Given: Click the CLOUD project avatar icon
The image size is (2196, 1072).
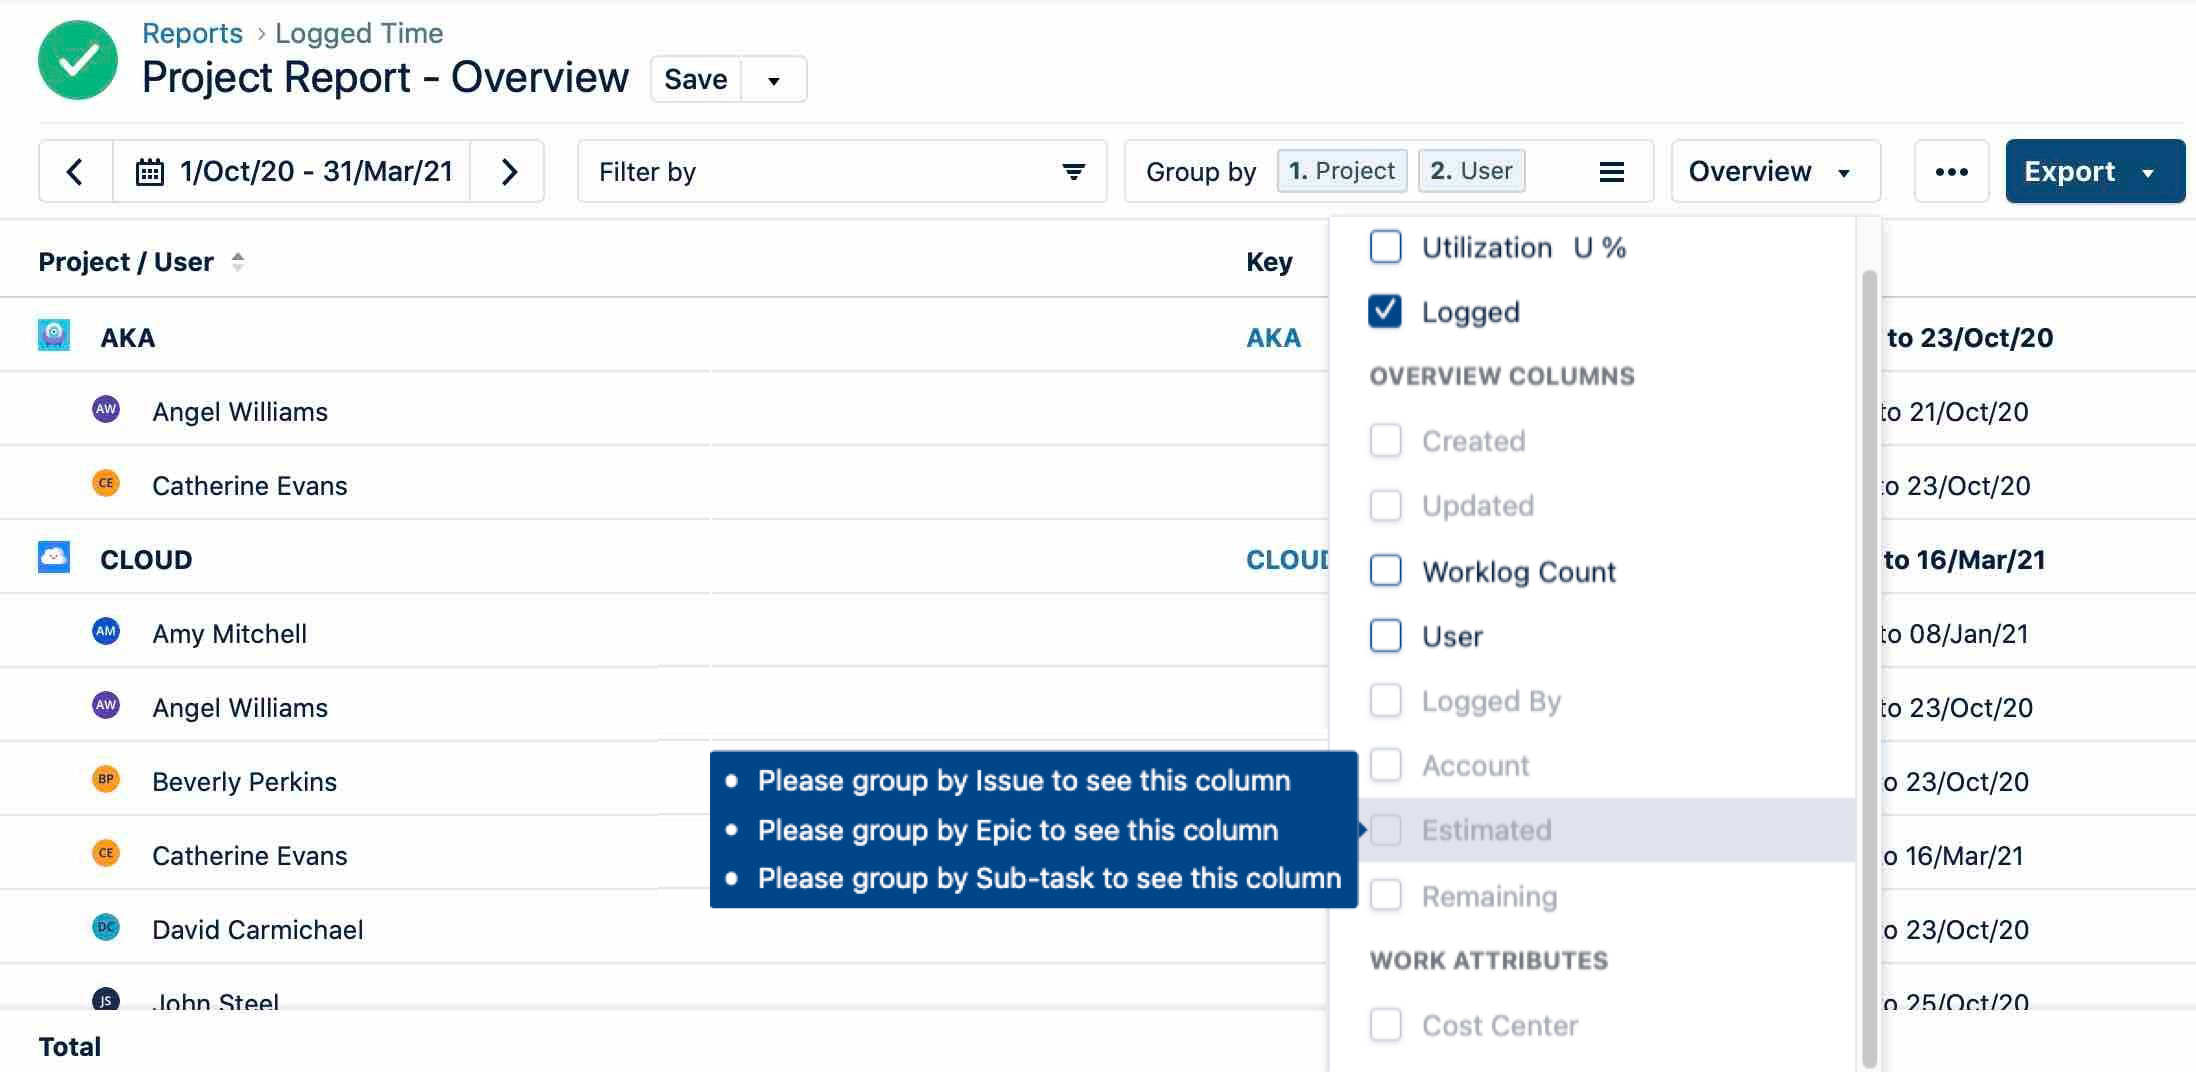Looking at the screenshot, I should [x=54, y=557].
